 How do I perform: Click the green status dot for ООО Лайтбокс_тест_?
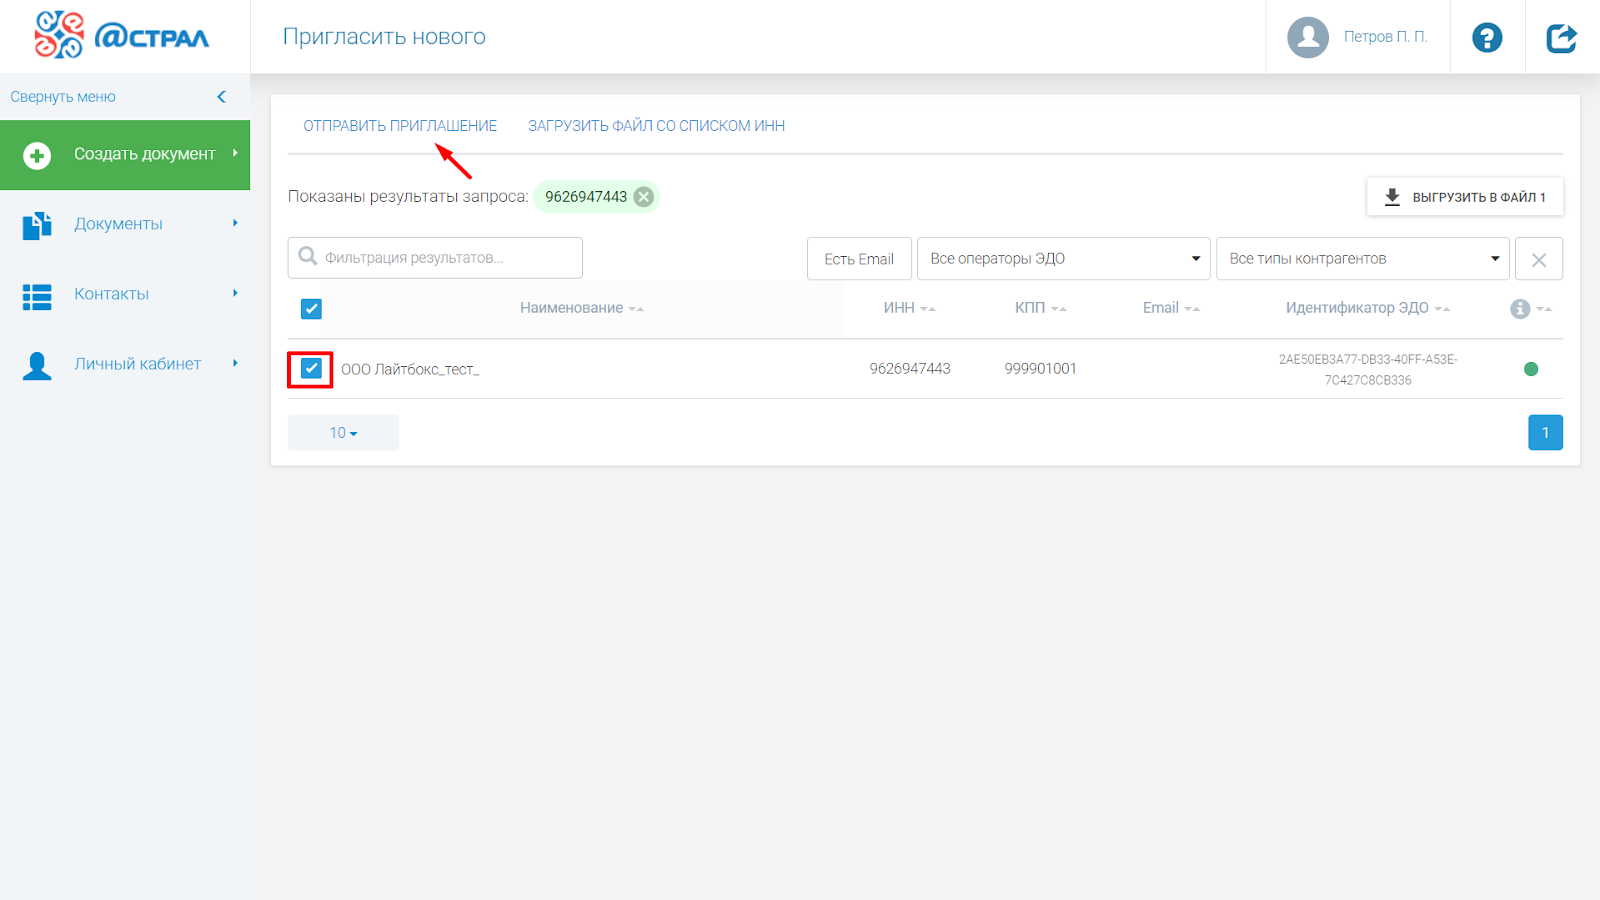[1531, 369]
